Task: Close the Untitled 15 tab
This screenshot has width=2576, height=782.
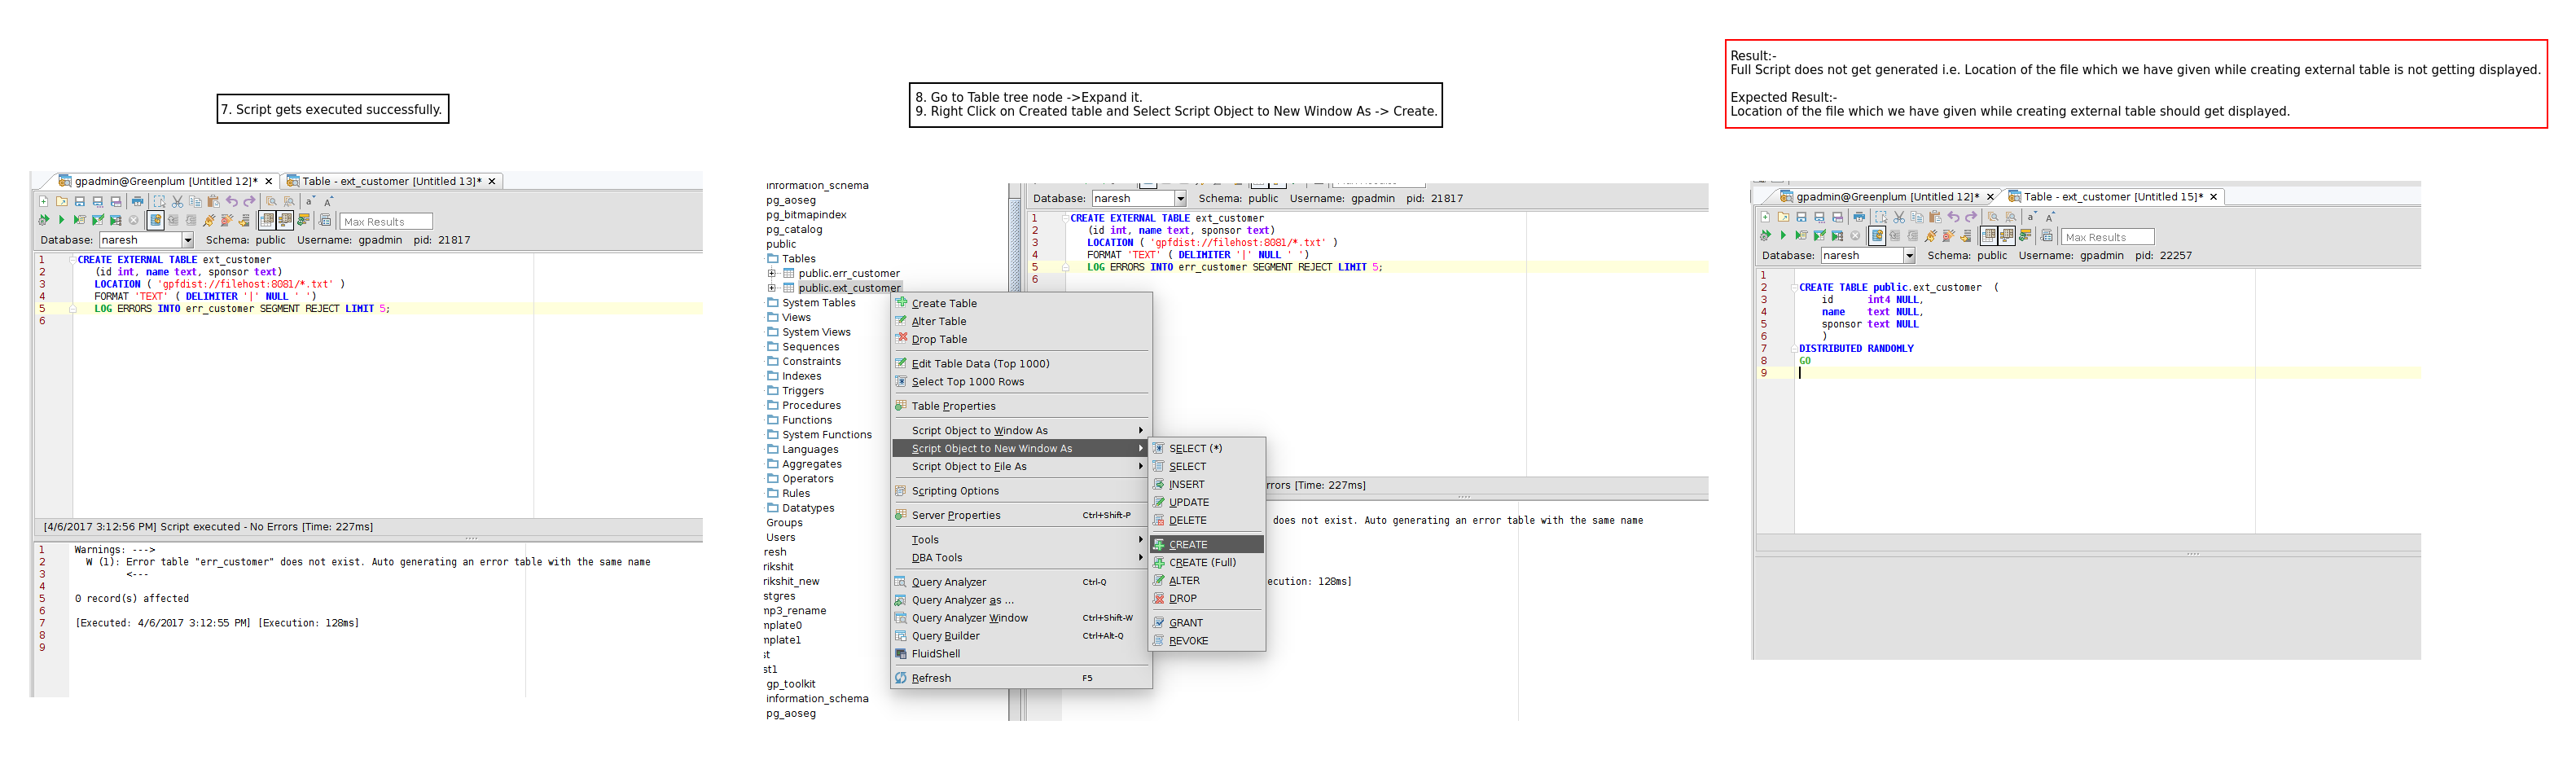Action: coord(2214,197)
